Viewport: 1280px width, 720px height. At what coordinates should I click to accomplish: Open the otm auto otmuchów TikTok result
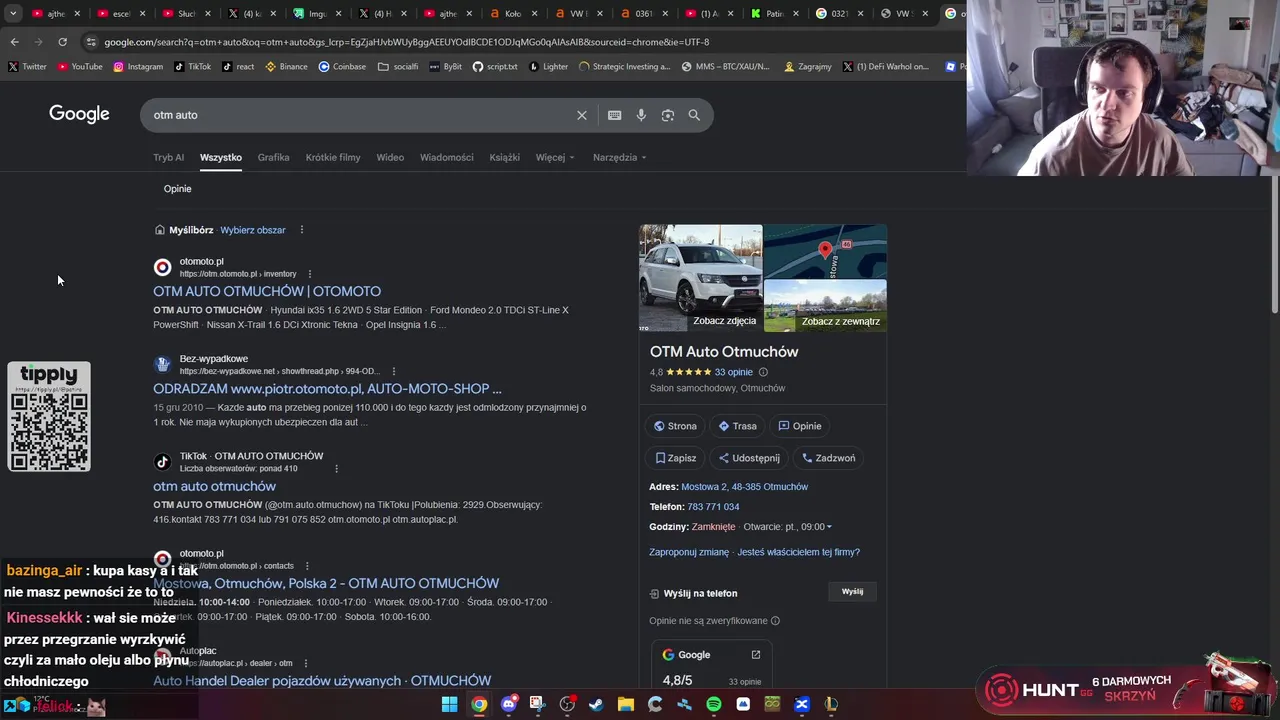point(214,486)
